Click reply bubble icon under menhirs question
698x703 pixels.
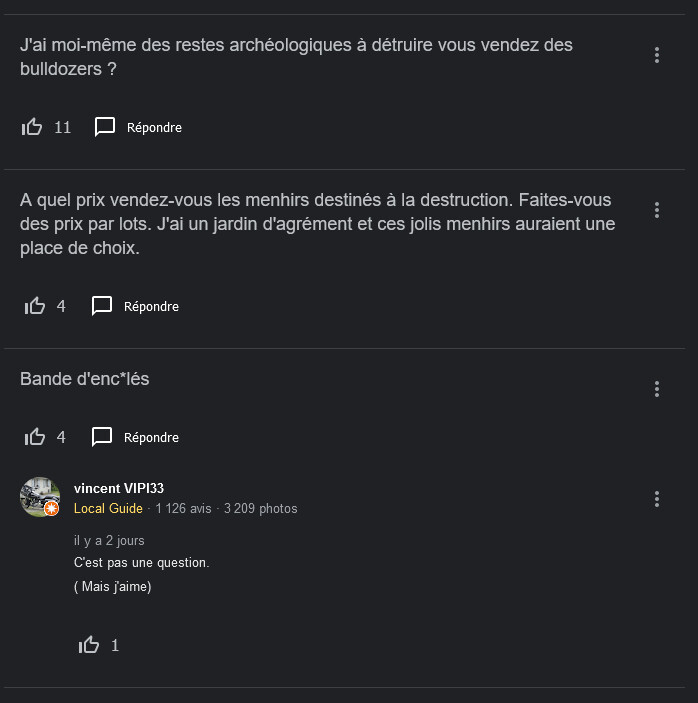[x=102, y=306]
